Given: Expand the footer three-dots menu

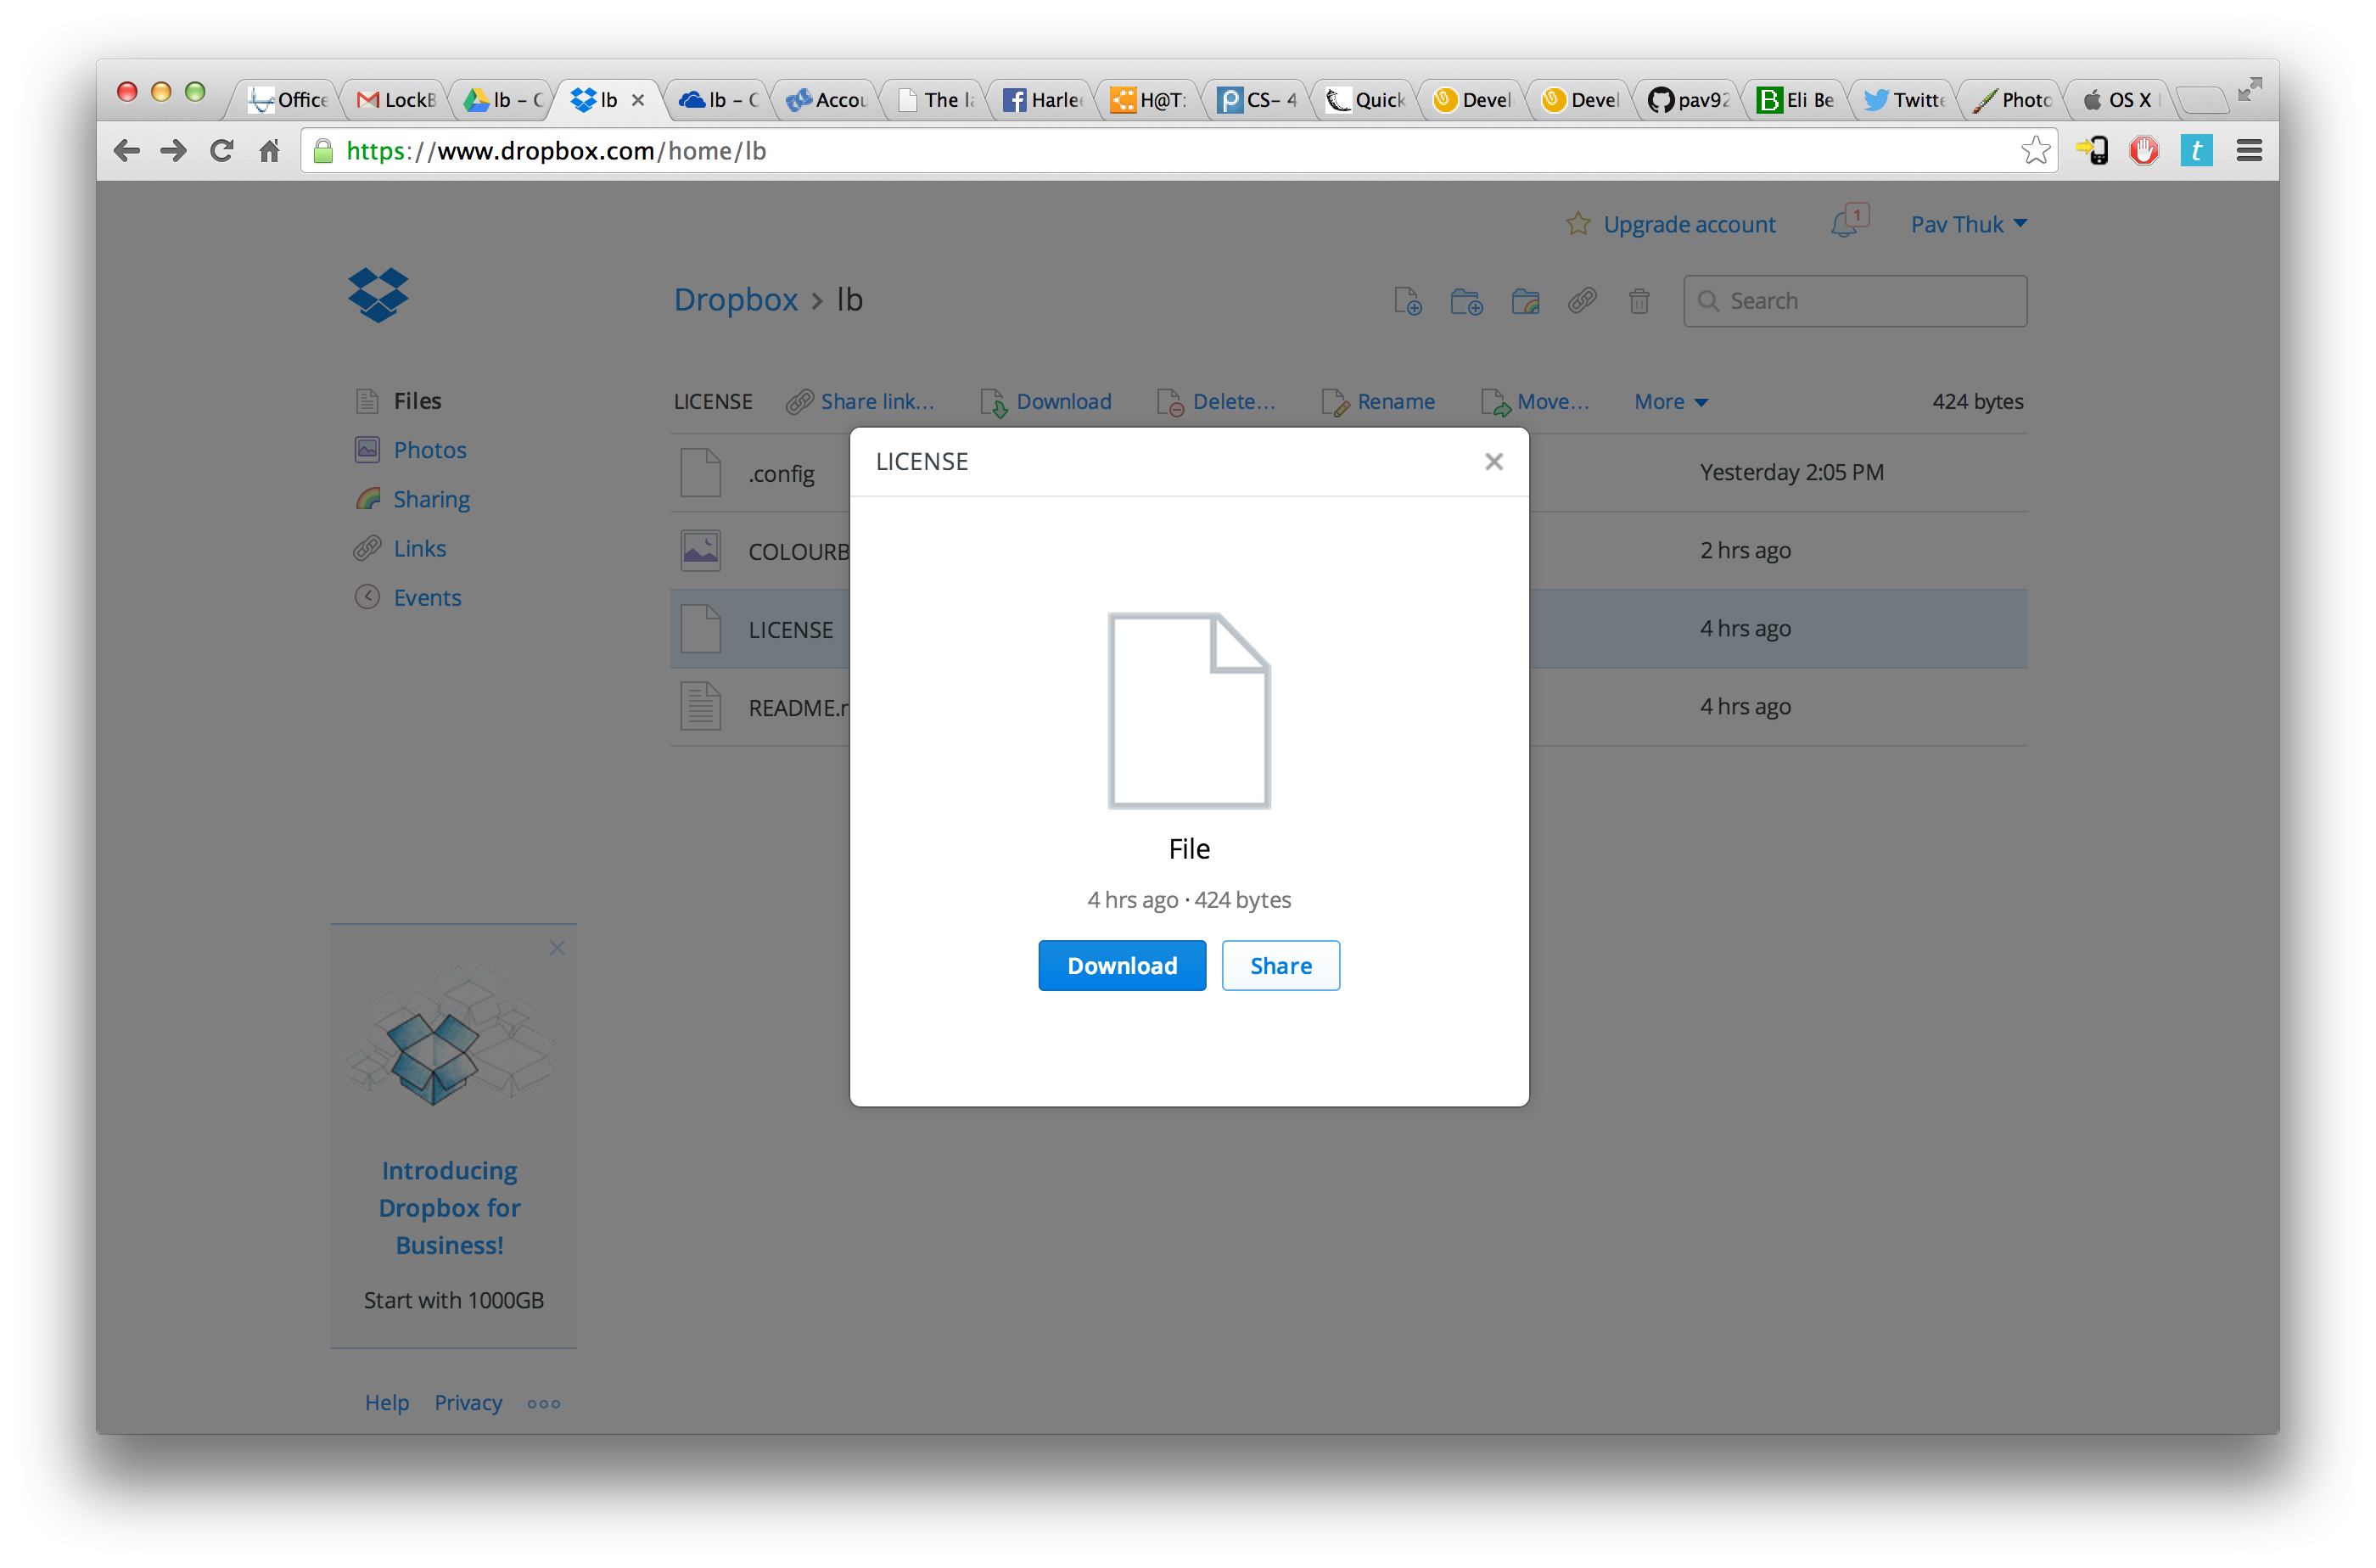Looking at the screenshot, I should pyautogui.click(x=544, y=1403).
